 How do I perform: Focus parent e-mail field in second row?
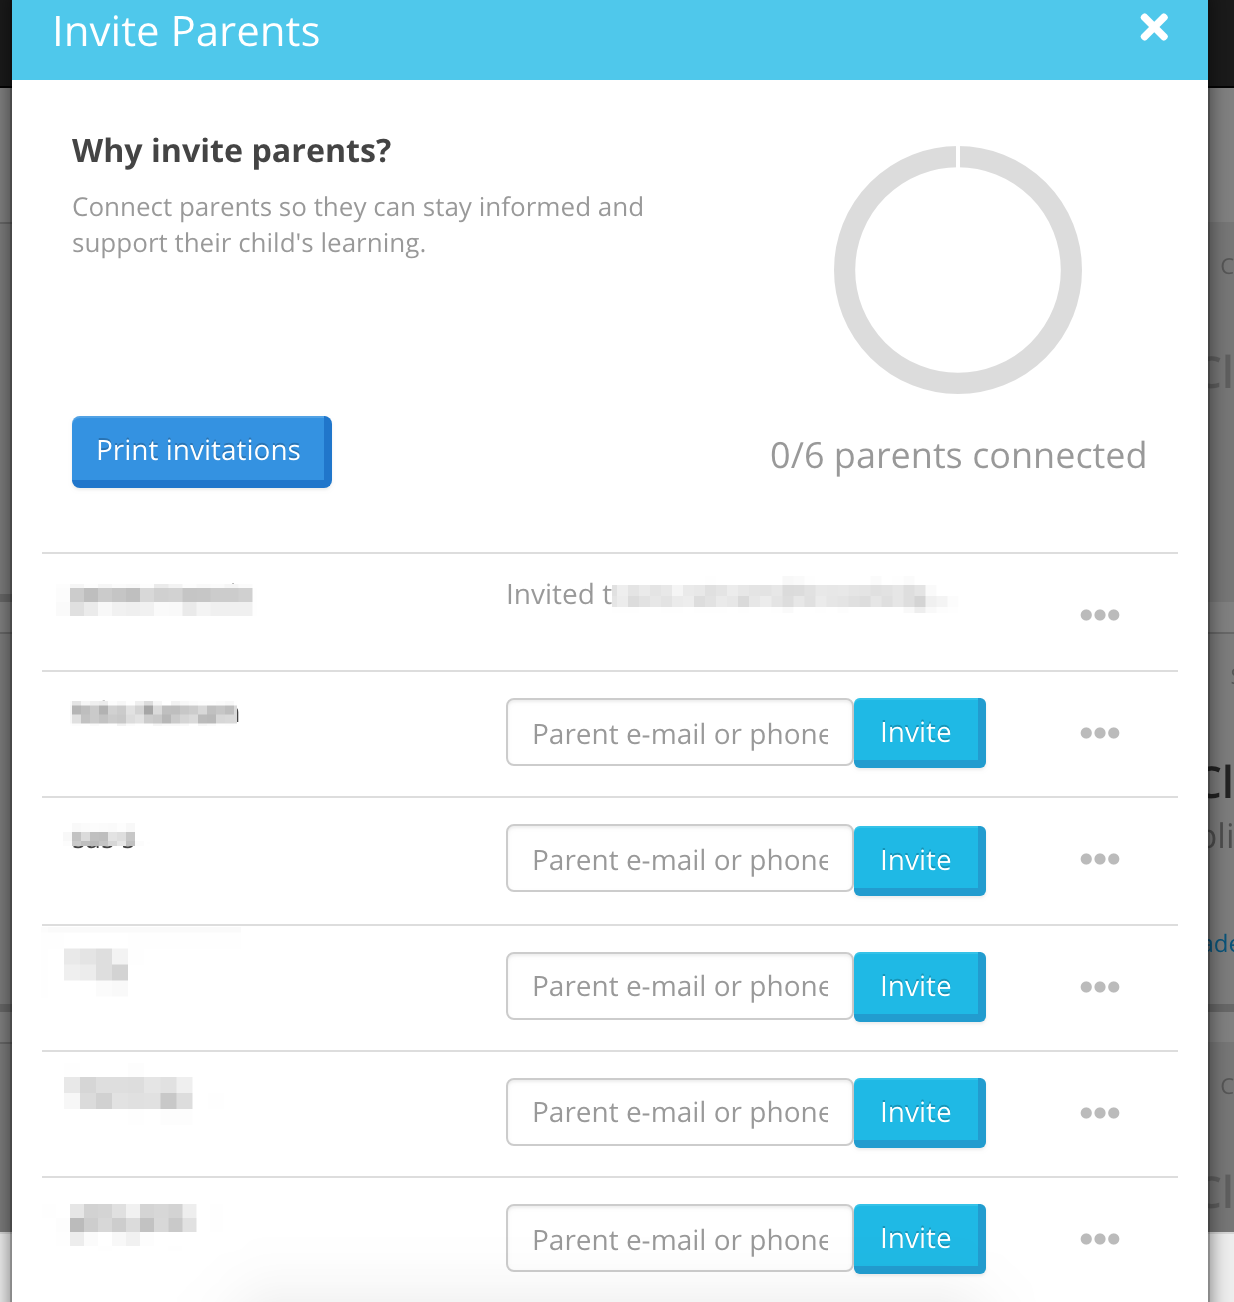680,732
